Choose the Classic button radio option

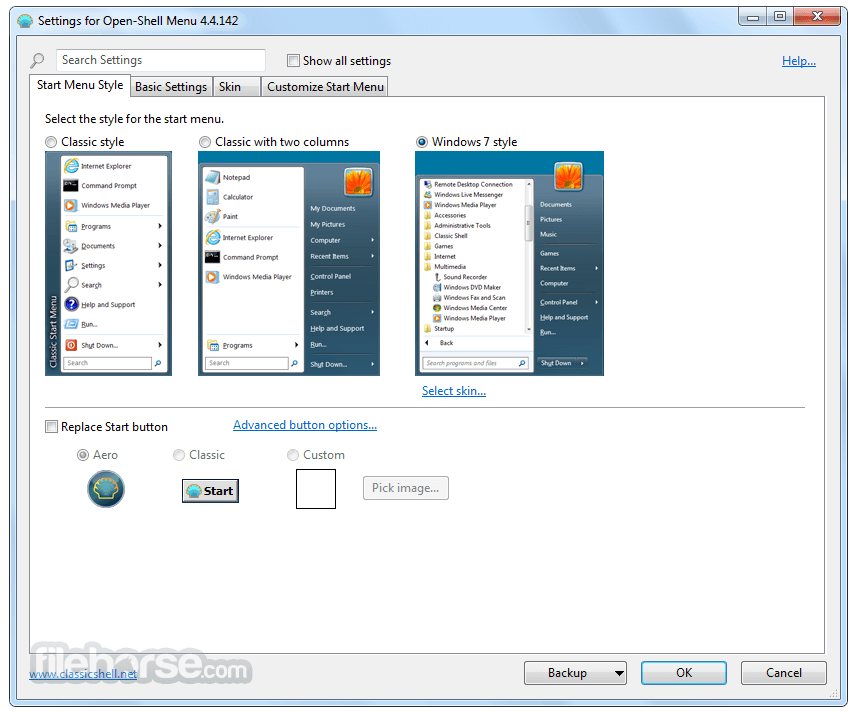pos(179,455)
